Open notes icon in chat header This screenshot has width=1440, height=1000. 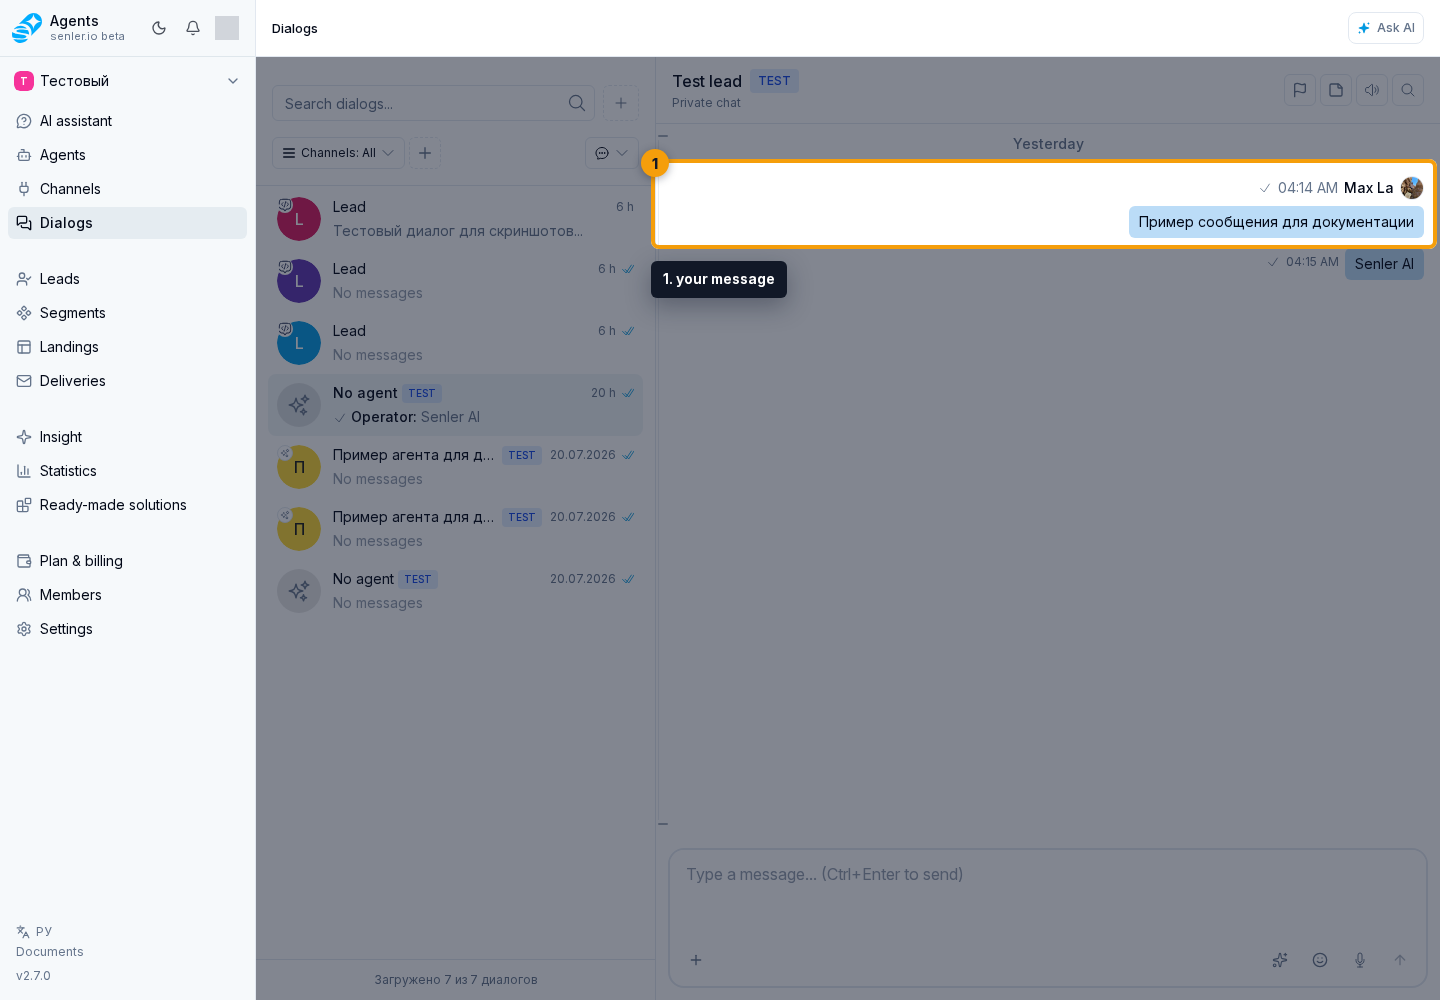pos(1336,90)
